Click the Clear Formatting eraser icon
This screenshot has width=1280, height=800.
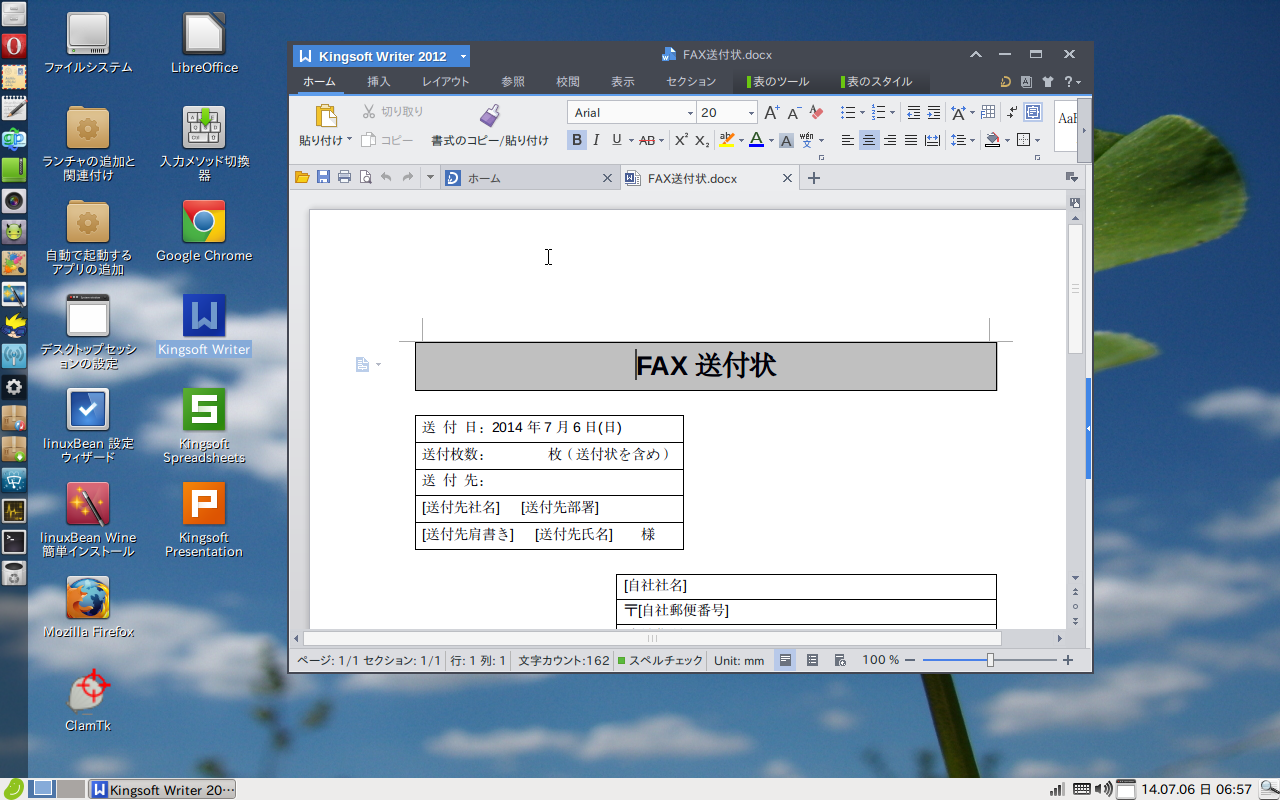click(816, 113)
